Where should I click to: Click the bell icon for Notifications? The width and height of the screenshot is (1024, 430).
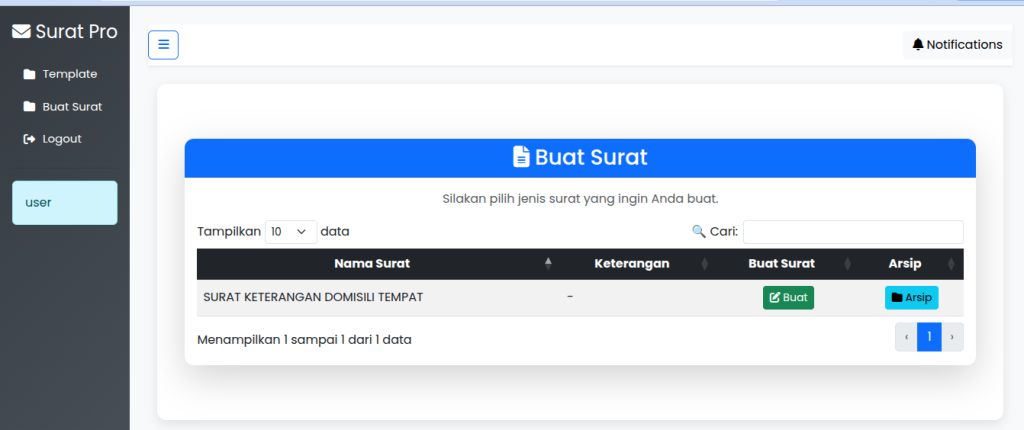pyautogui.click(x=918, y=45)
